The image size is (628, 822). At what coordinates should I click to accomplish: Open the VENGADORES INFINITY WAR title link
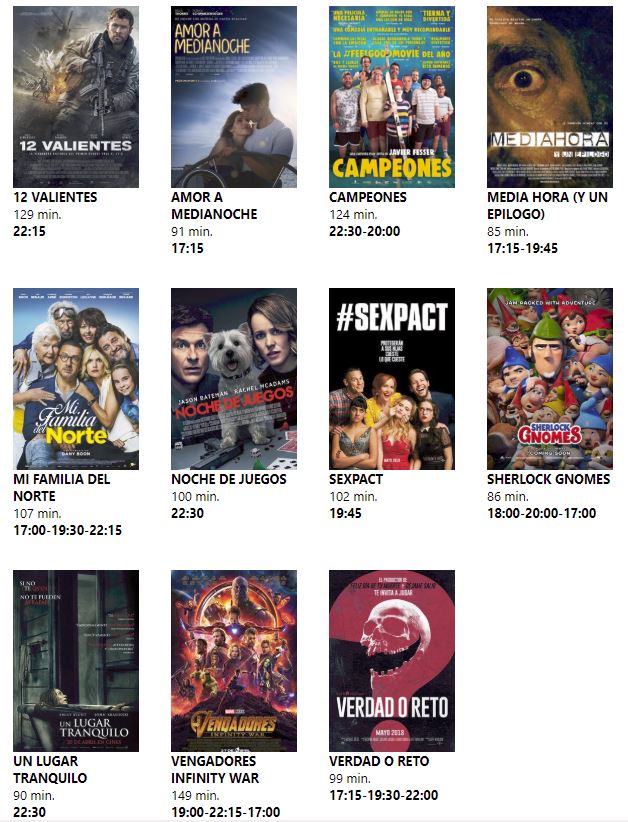point(215,770)
